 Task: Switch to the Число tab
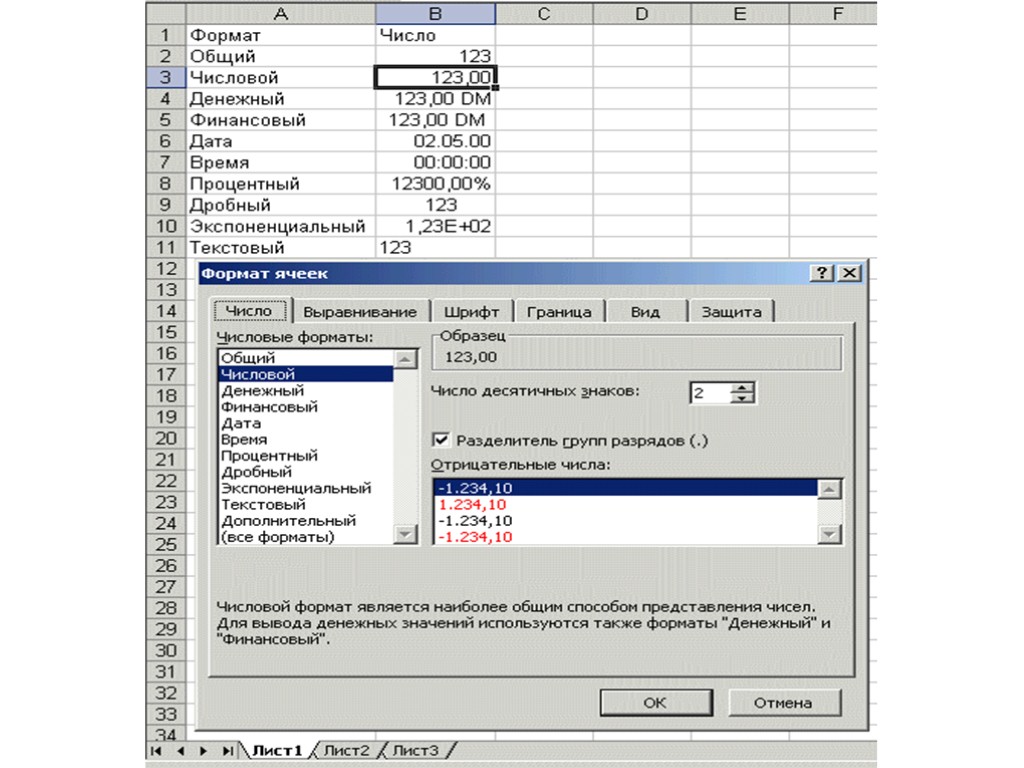[x=249, y=311]
